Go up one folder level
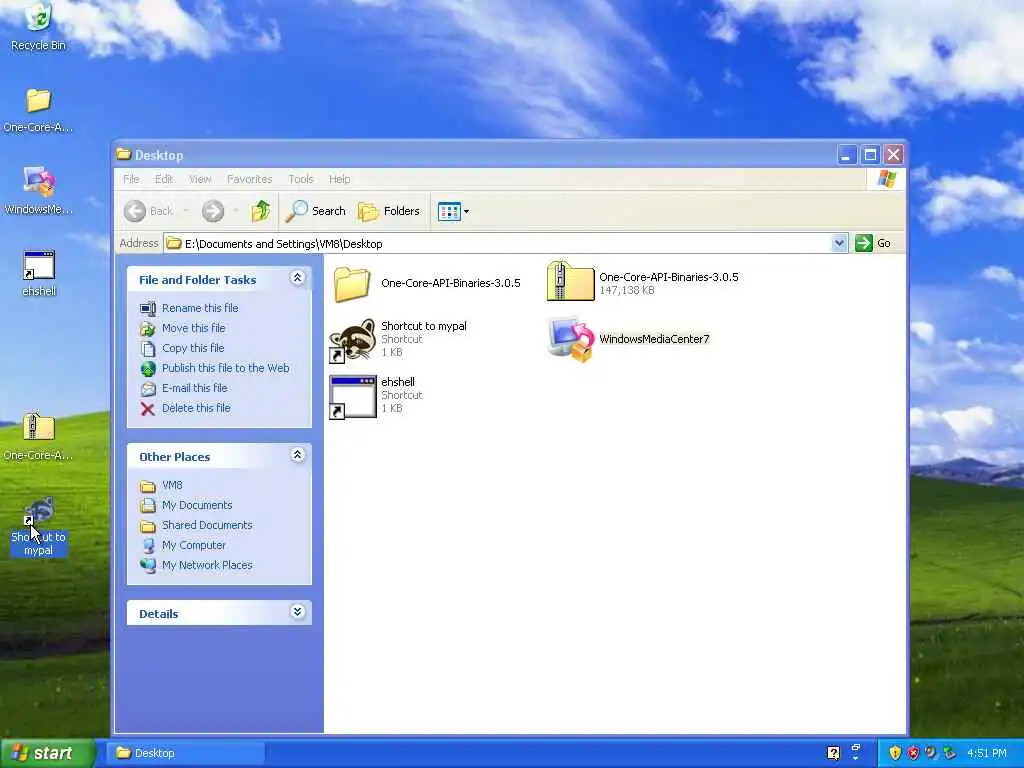This screenshot has width=1024, height=768. [261, 211]
